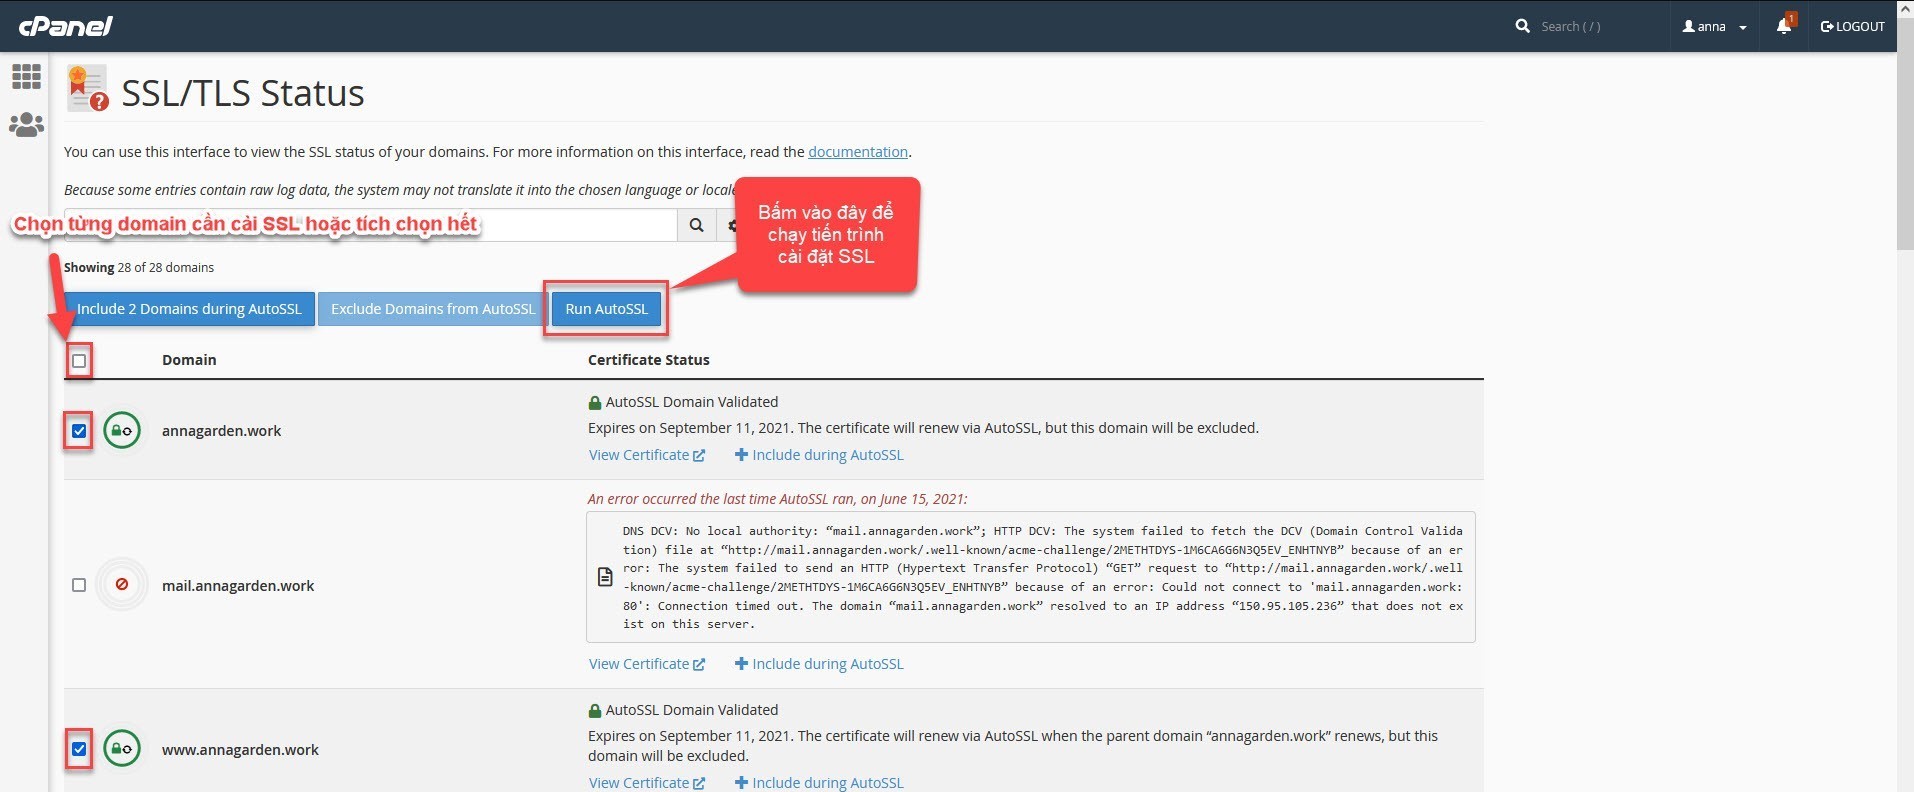Click LOGOUT in the top bar
Screen dimensions: 1914x792
(1852, 26)
